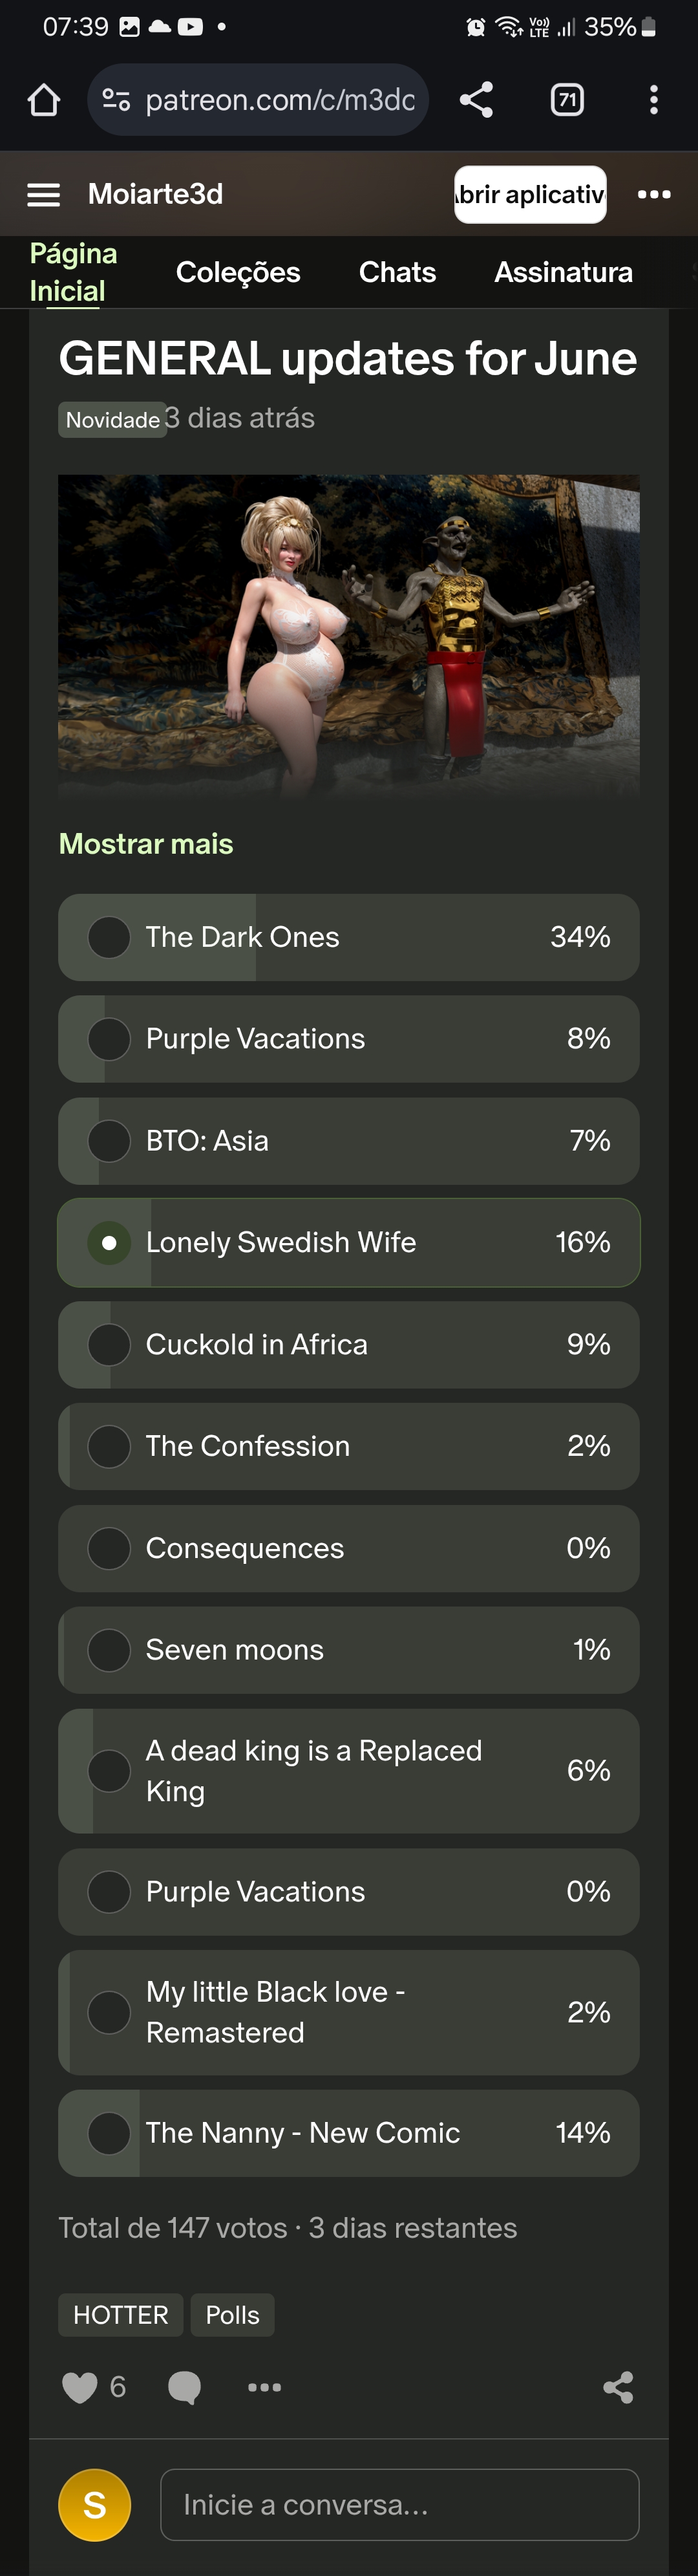This screenshot has height=2576, width=698.
Task: Vote for The Dark Ones option
Action: tap(349, 937)
